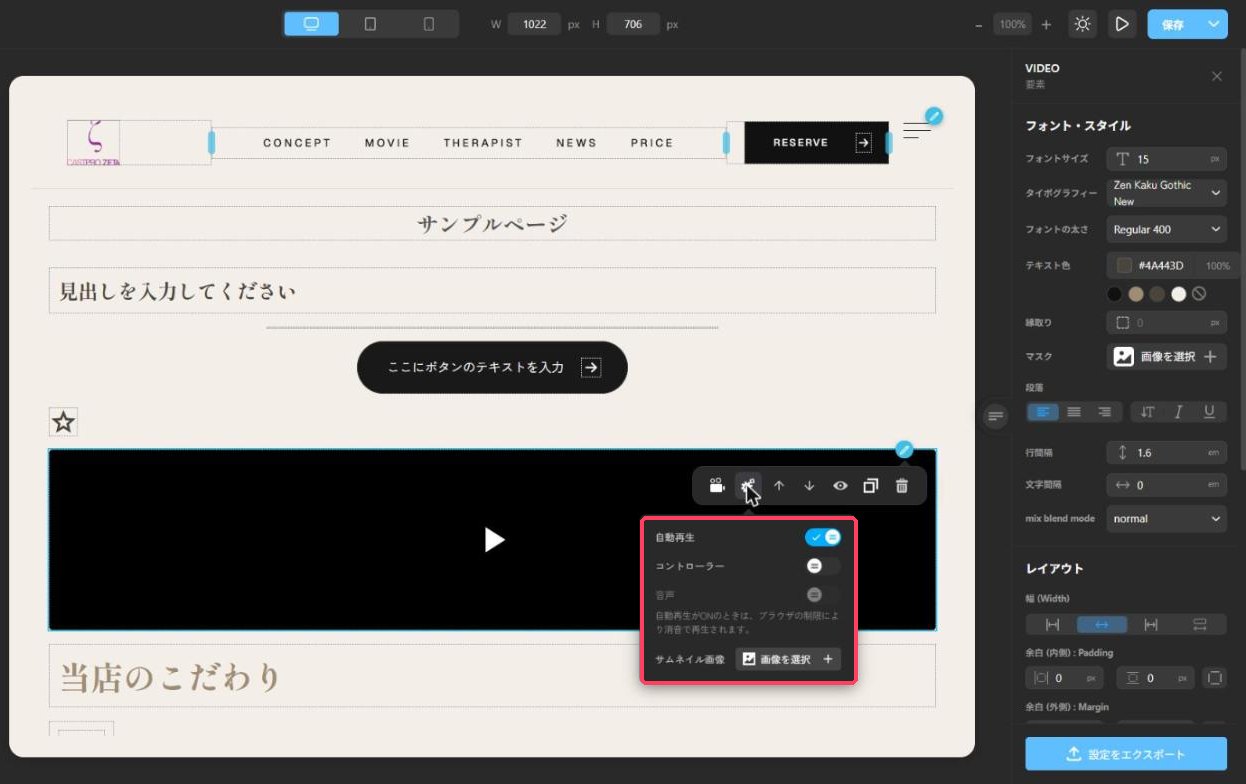The width and height of the screenshot is (1246, 784).
Task: Open the Regular 400 font weight dropdown
Action: pos(1166,229)
